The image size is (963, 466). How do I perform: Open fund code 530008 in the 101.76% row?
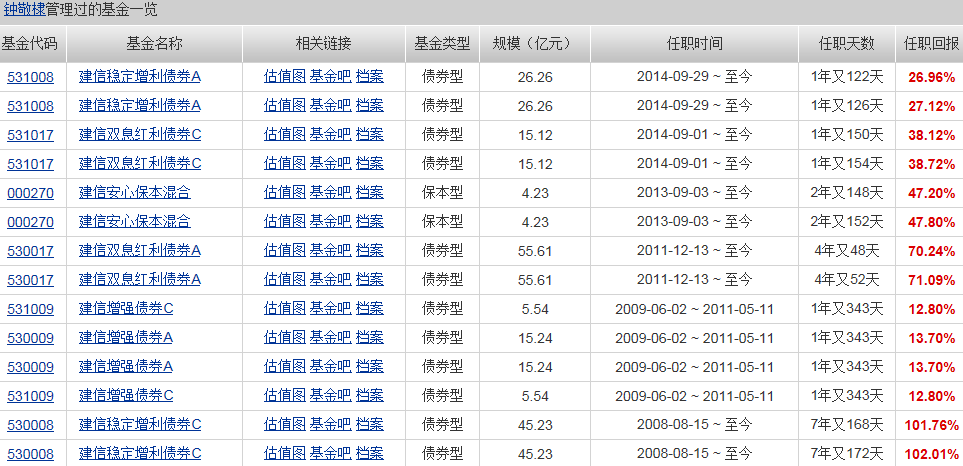30,425
